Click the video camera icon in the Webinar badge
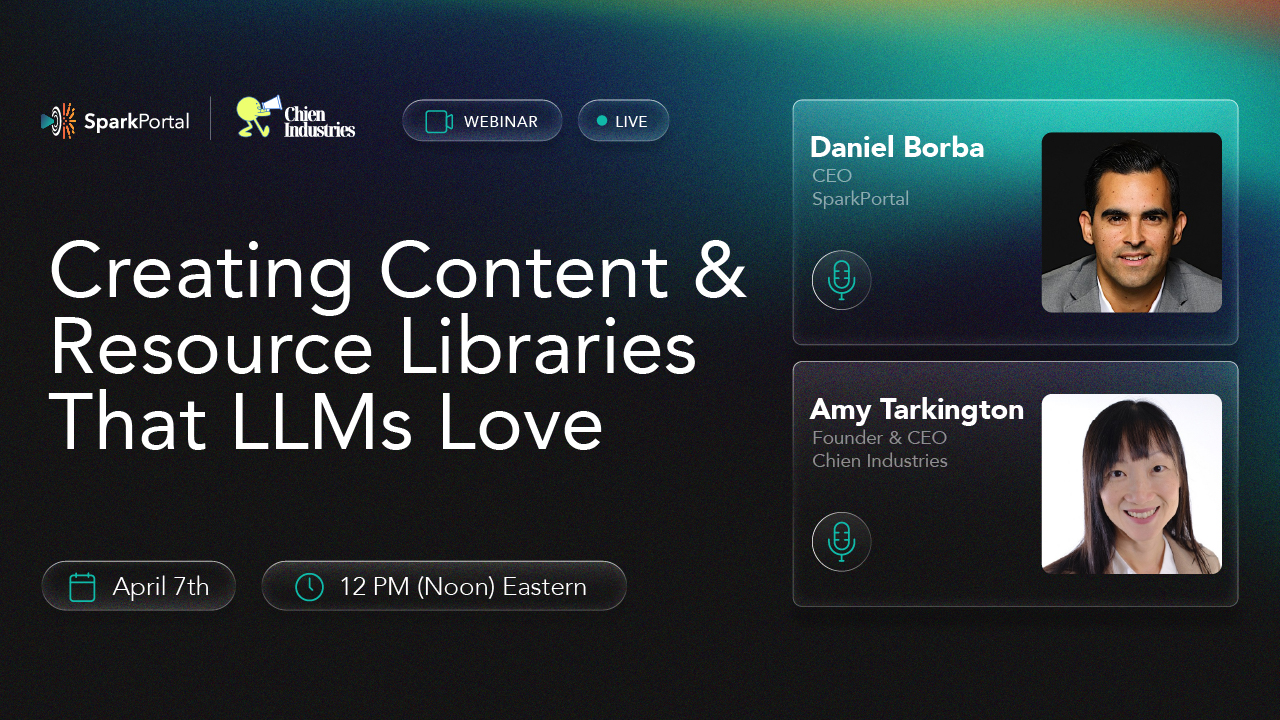 [439, 121]
